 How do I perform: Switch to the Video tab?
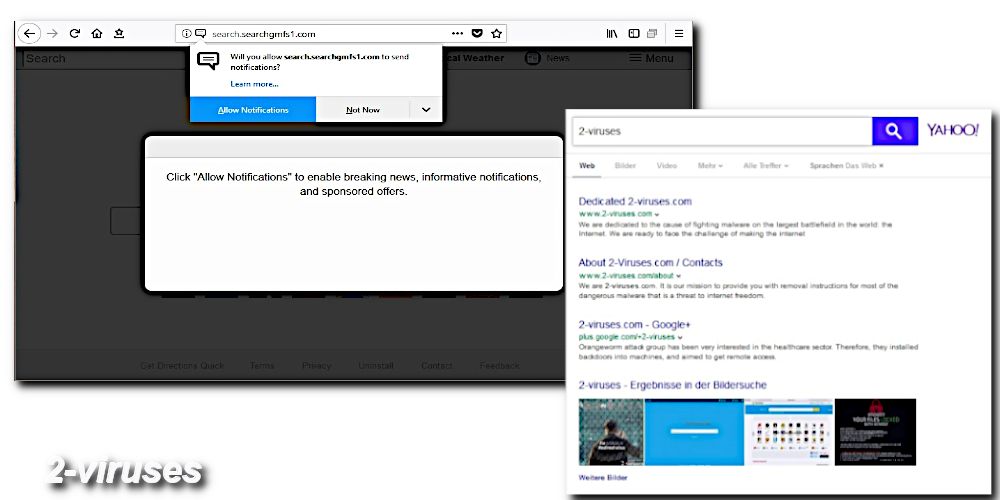pyautogui.click(x=666, y=166)
